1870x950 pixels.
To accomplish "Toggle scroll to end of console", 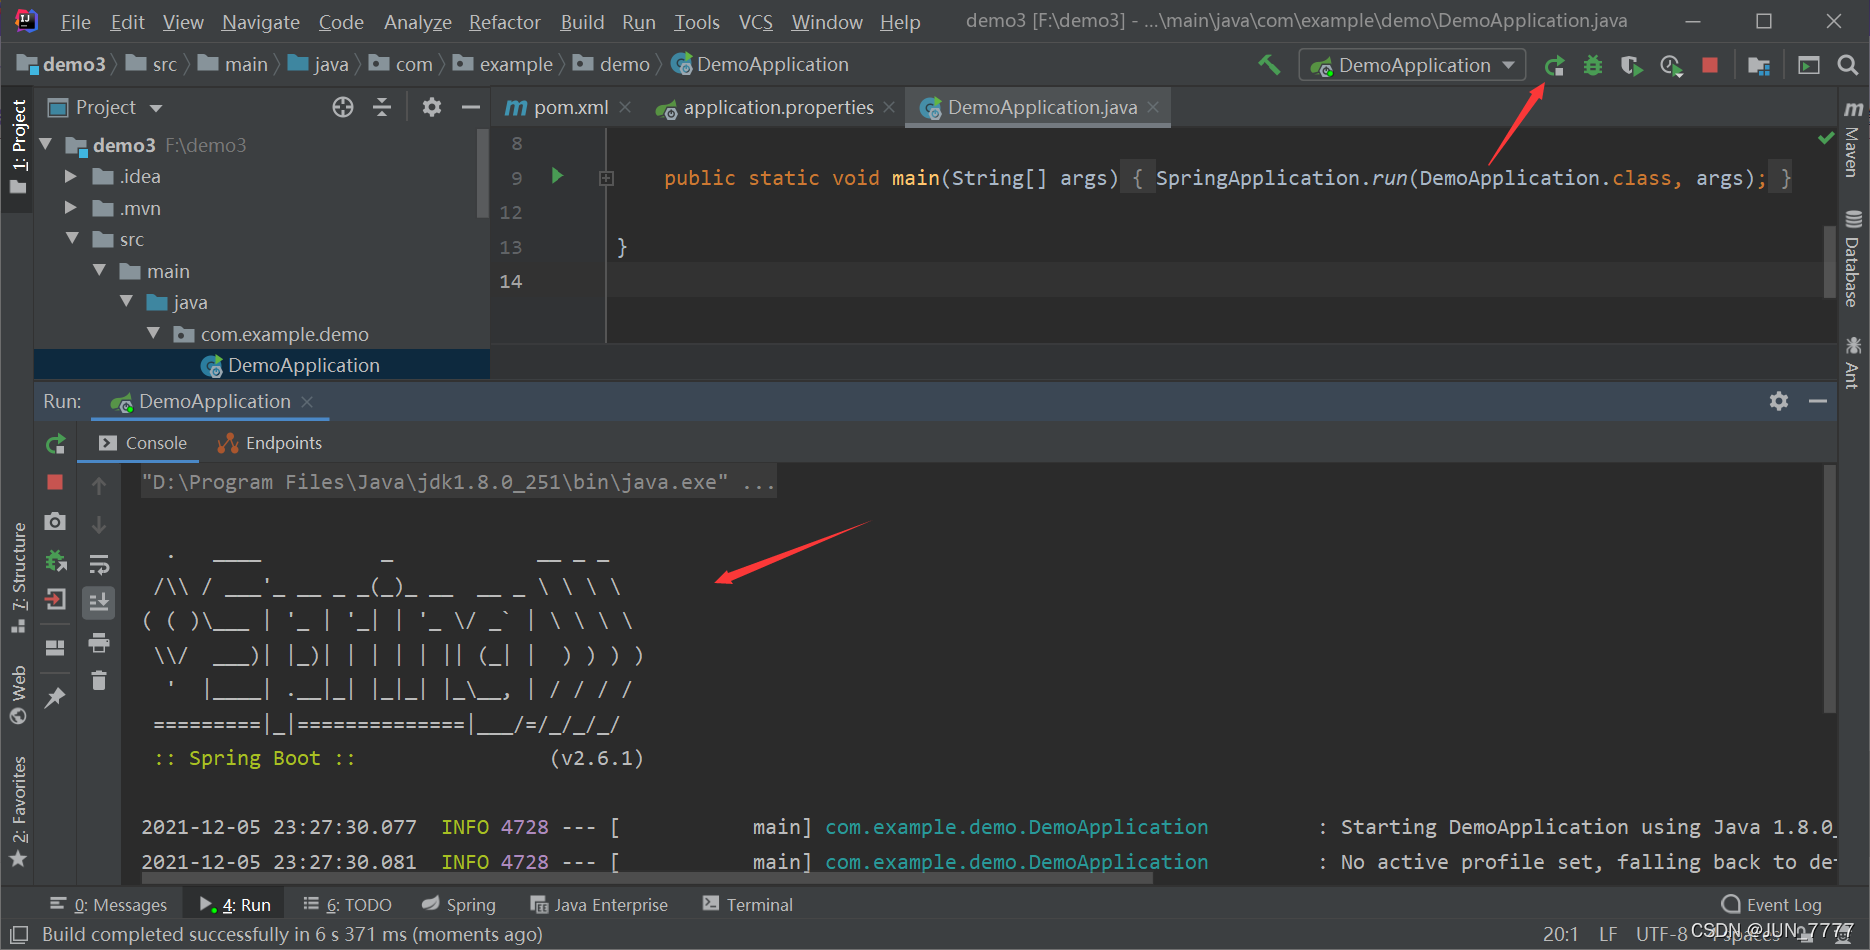I will tap(99, 603).
